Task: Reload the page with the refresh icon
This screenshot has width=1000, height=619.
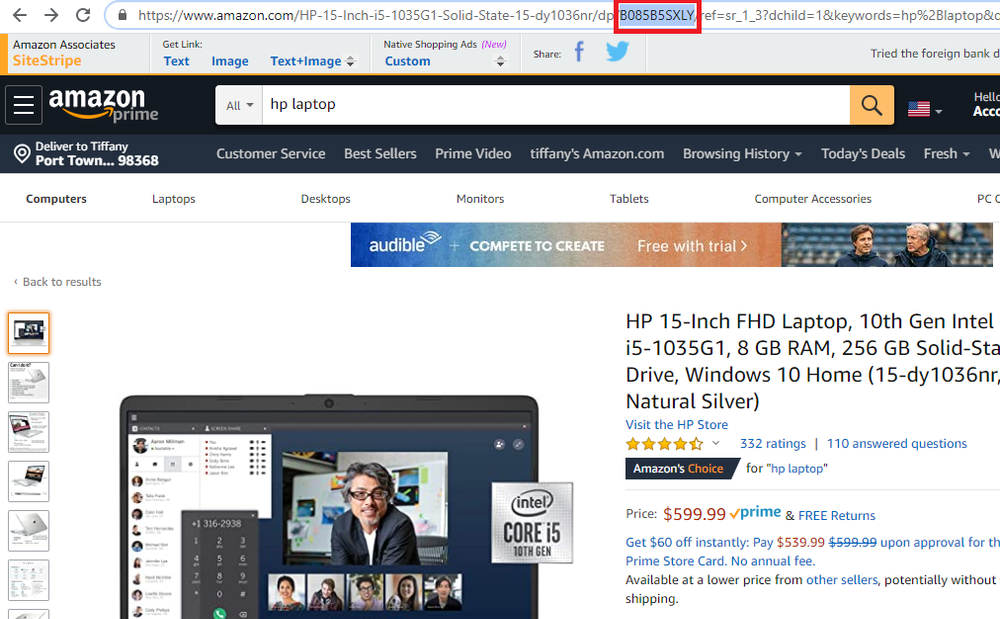Action: [x=83, y=15]
